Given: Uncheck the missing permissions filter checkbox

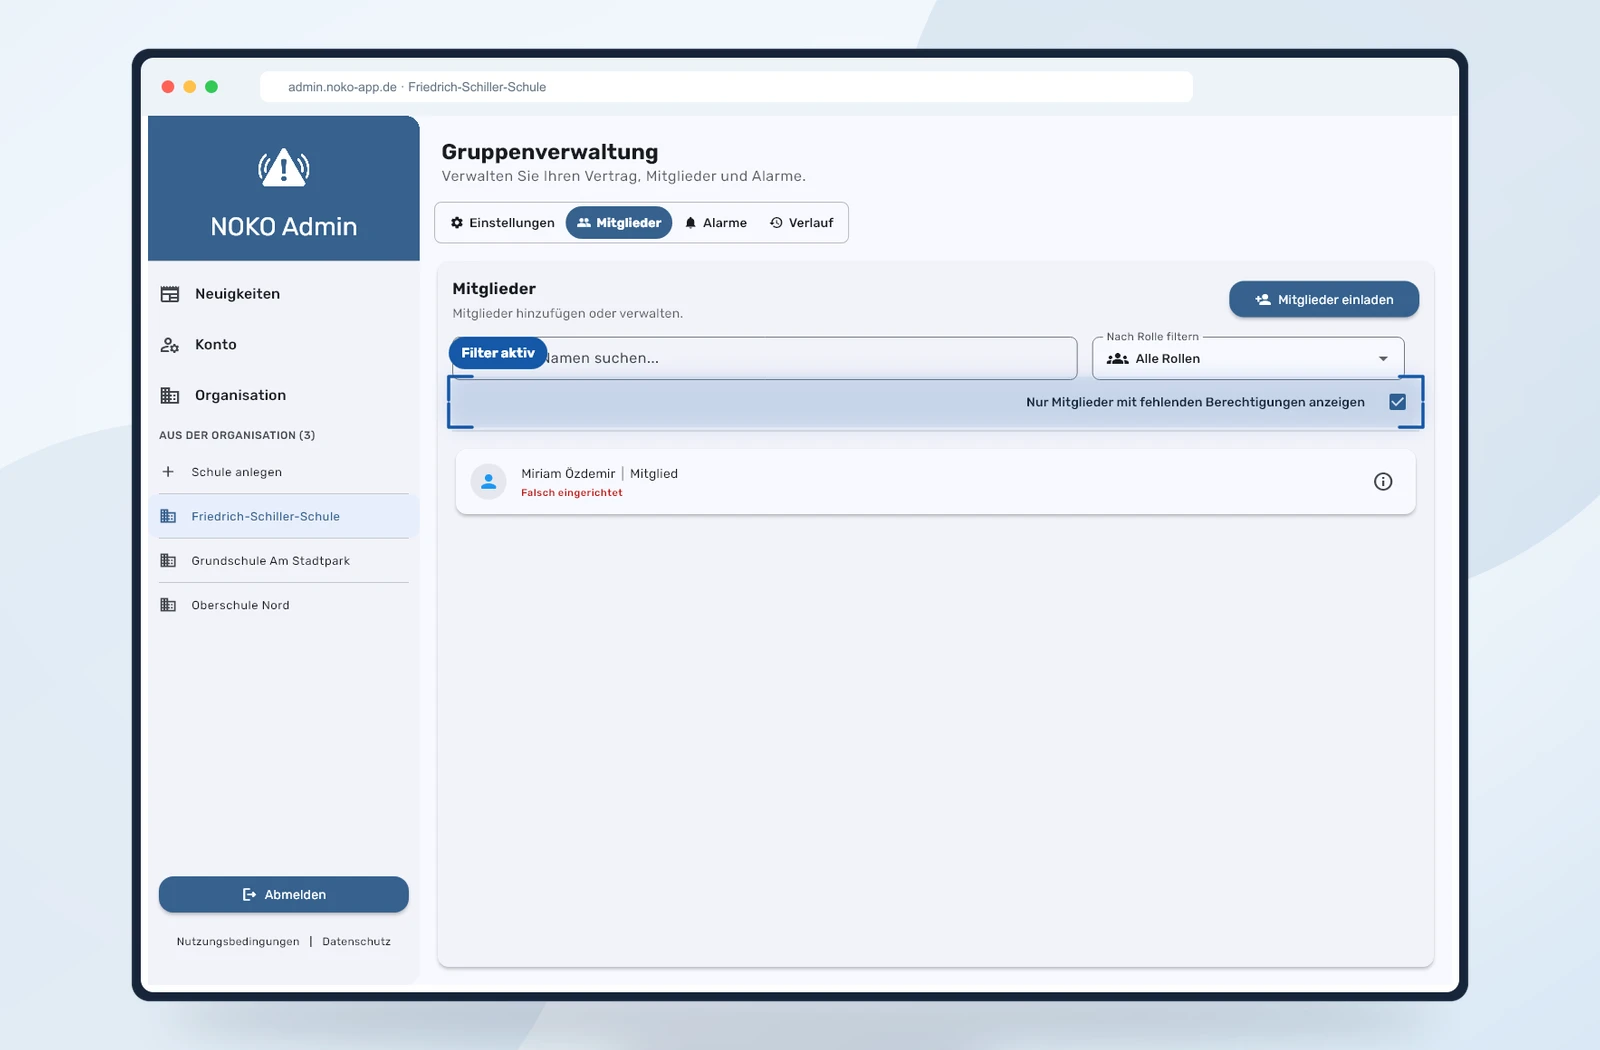Looking at the screenshot, I should (x=1398, y=402).
